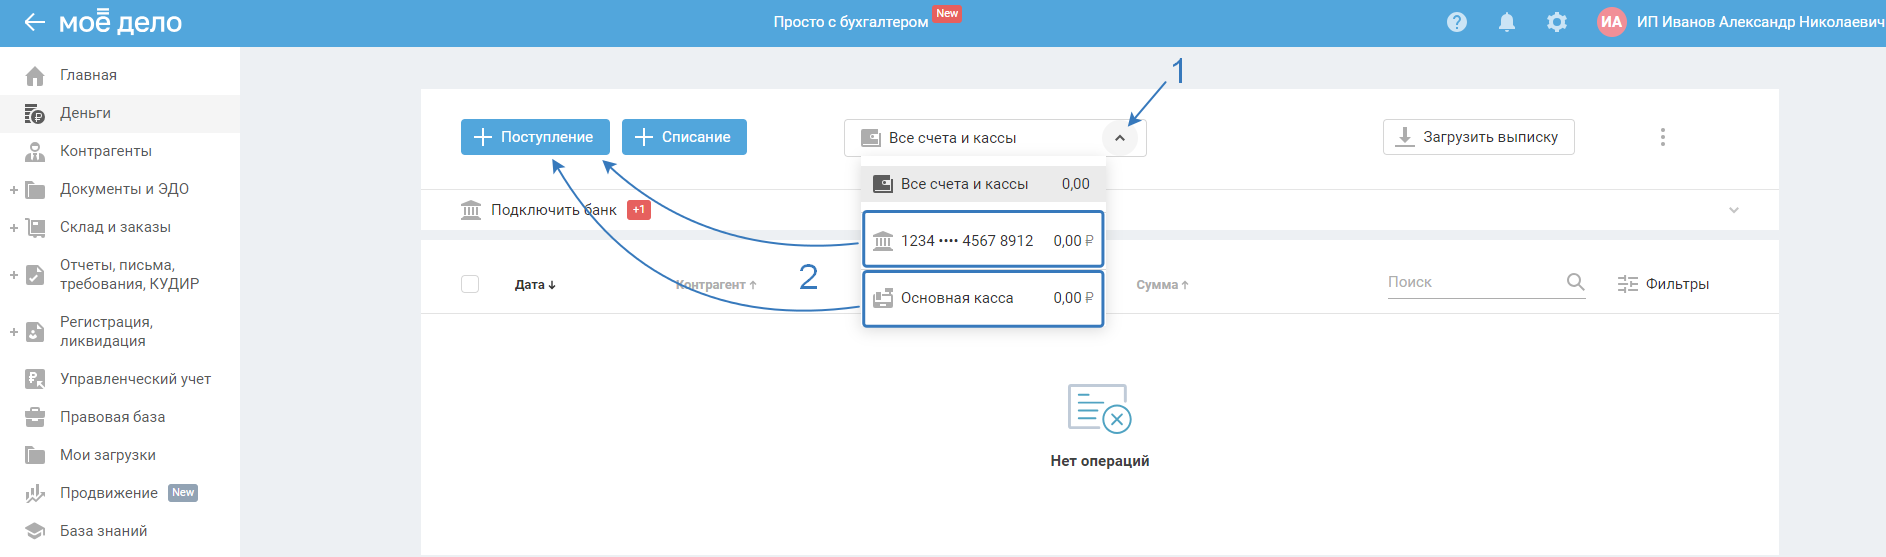Choose Все счета и кассы dropdown option
The width and height of the screenshot is (1886, 557).
click(x=983, y=184)
